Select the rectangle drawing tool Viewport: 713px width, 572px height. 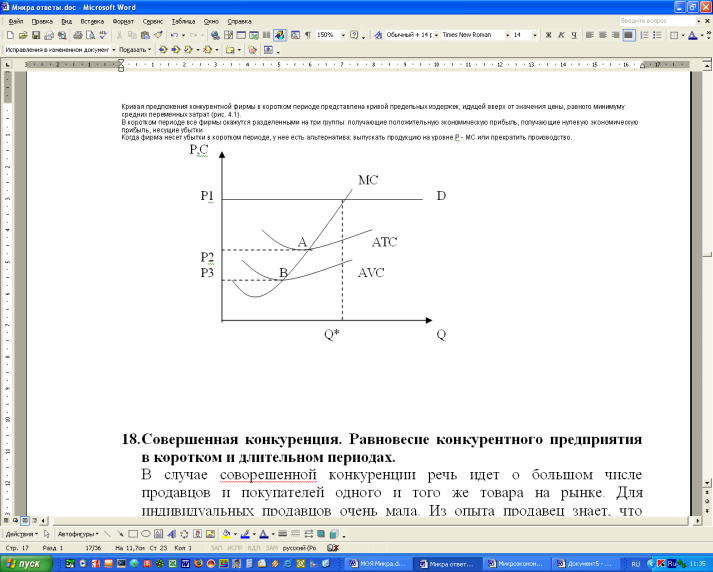(x=133, y=534)
